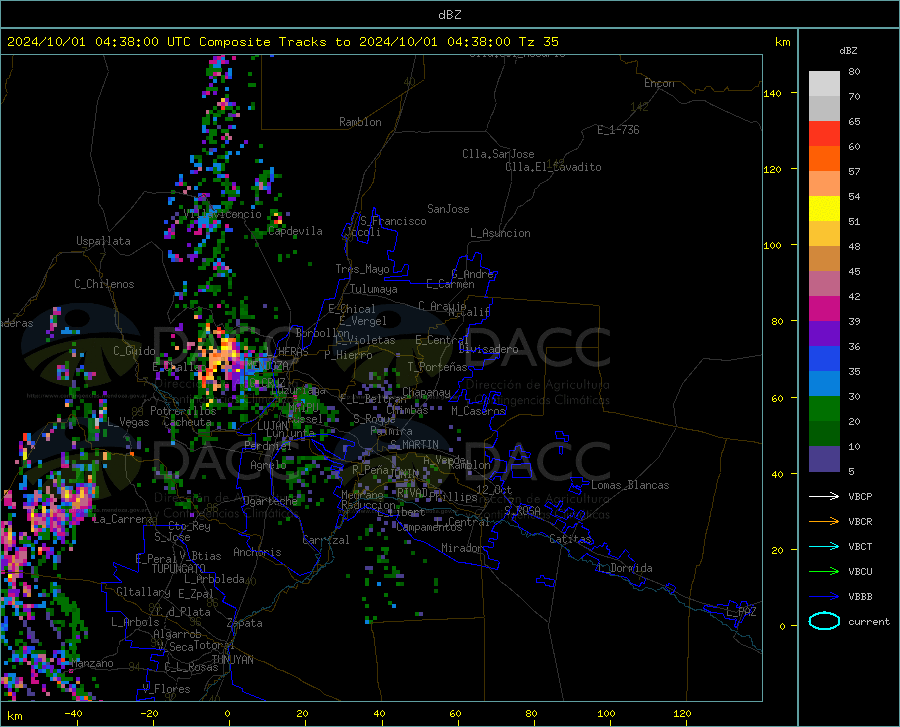Click the S_Francisco map label
This screenshot has width=900, height=727.
393,221
